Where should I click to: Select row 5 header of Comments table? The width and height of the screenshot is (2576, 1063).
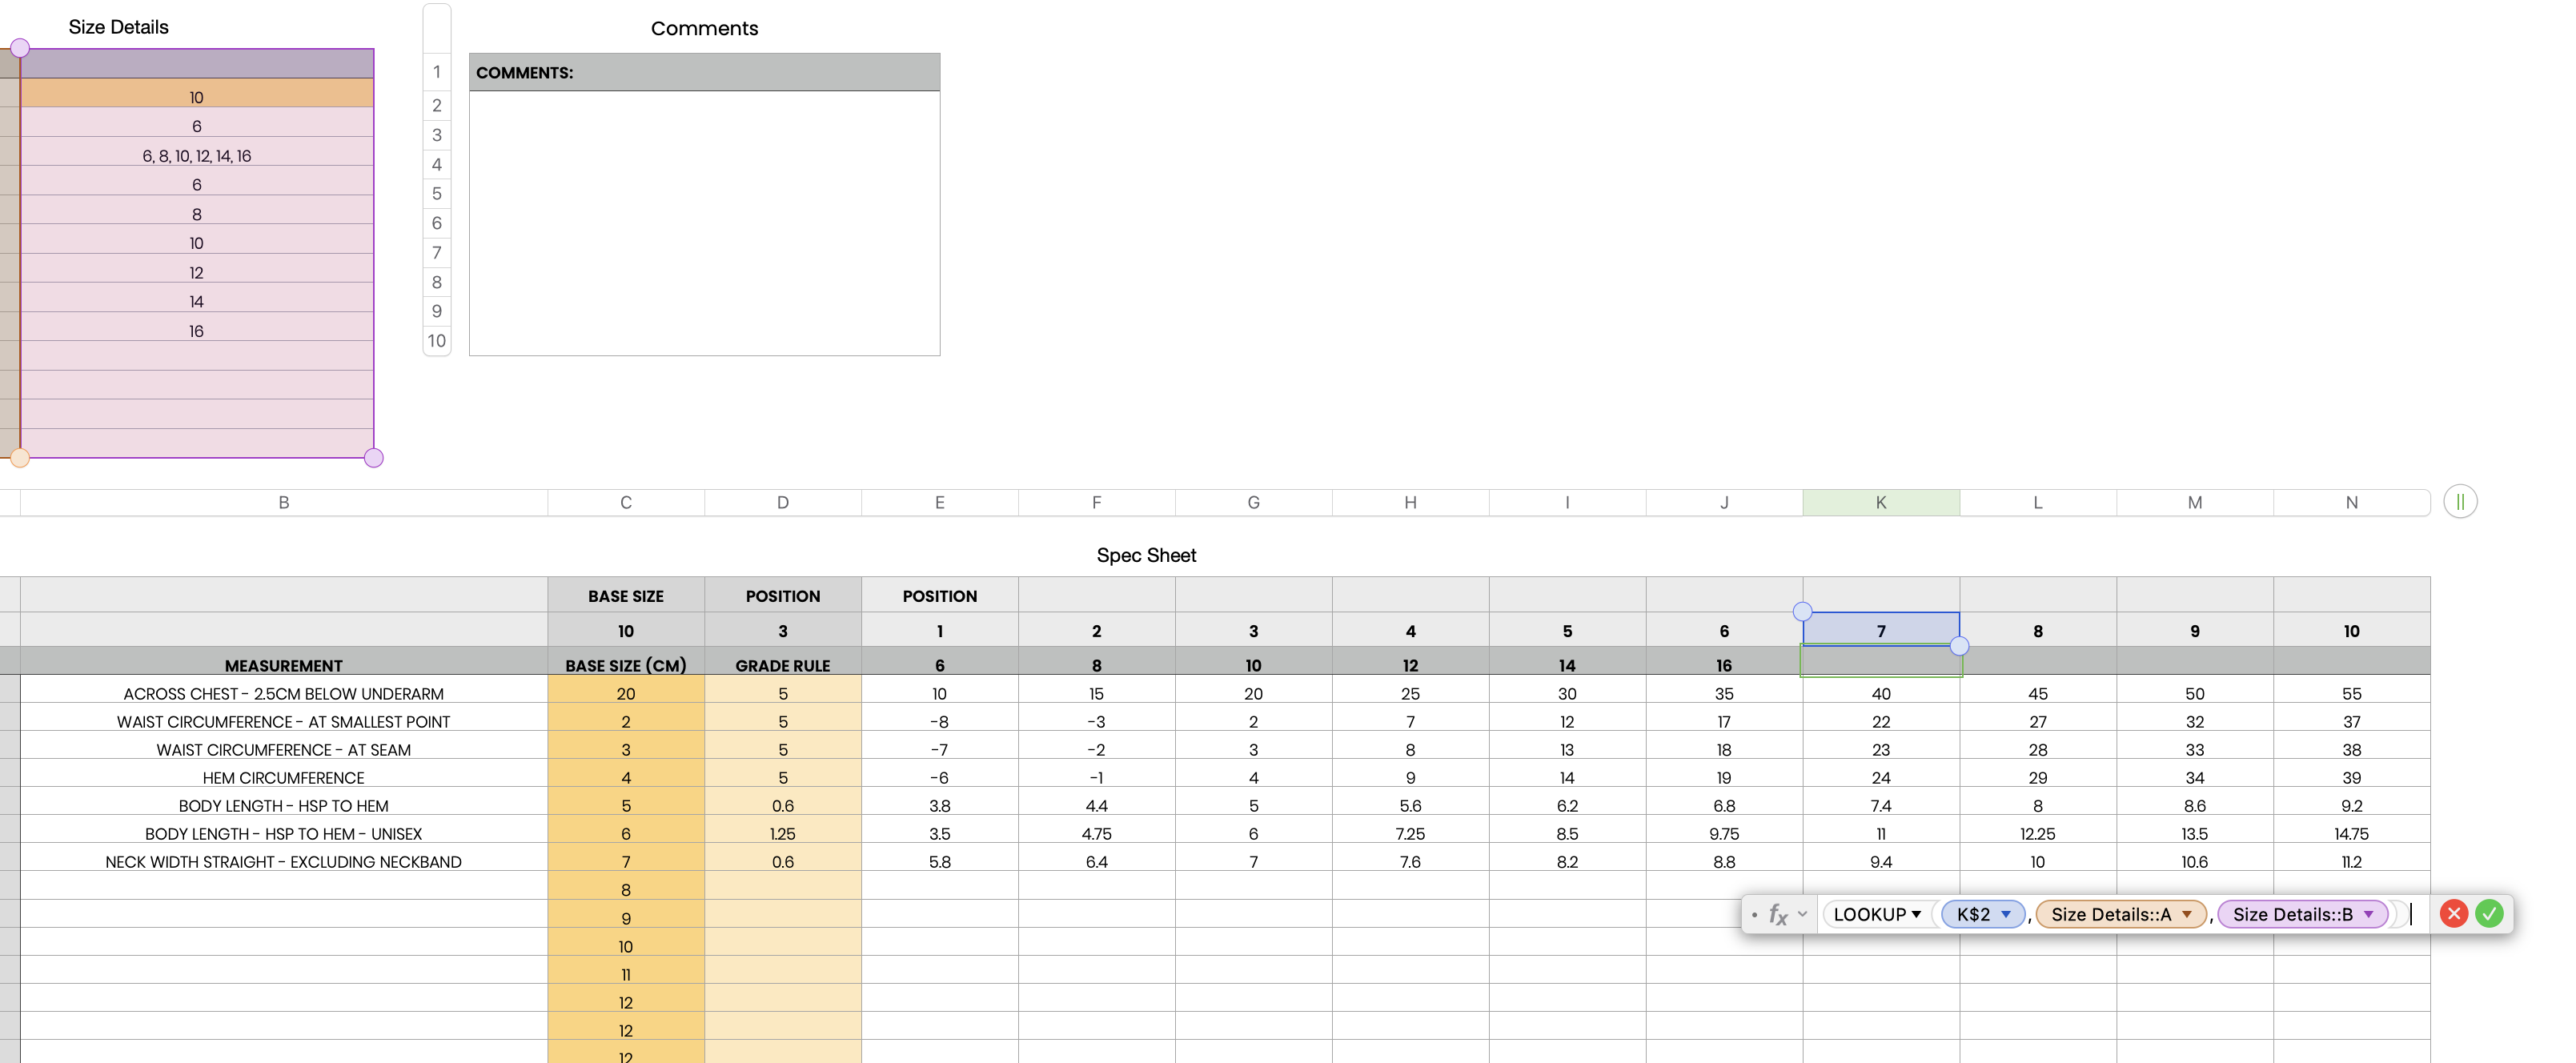437,193
